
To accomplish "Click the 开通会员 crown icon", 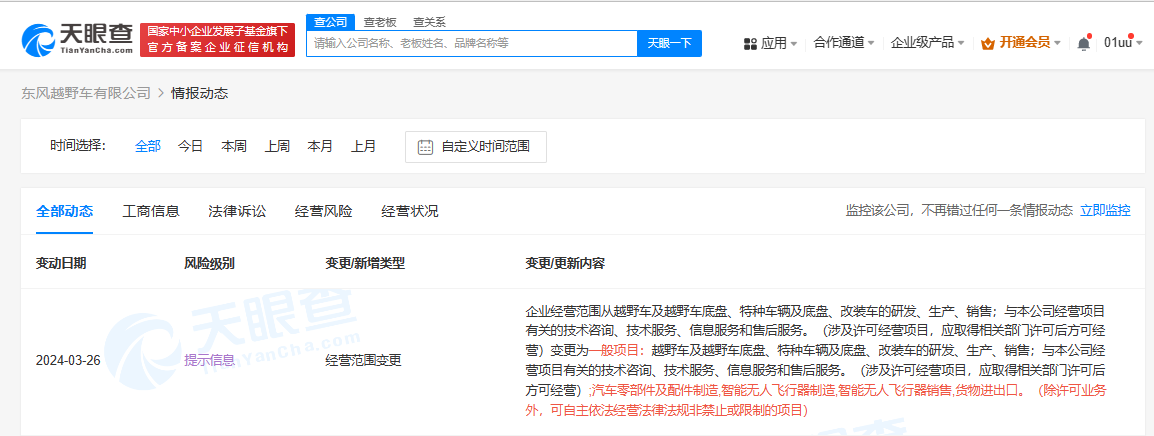I will pos(988,43).
